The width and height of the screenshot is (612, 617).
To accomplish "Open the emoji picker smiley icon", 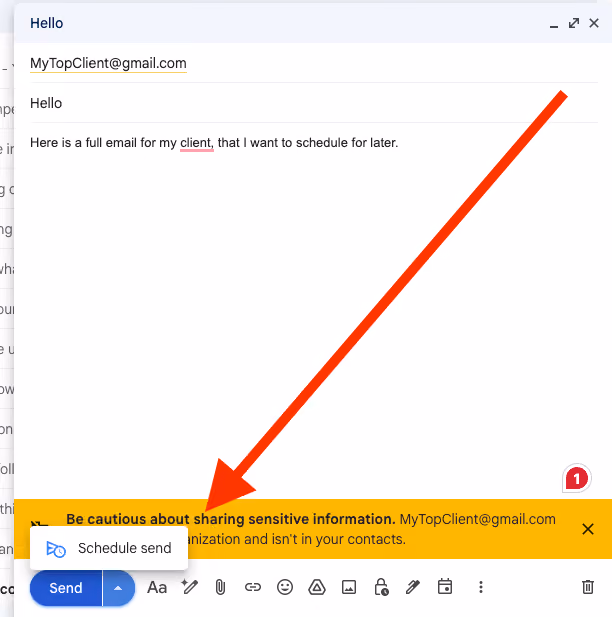I will coord(285,587).
